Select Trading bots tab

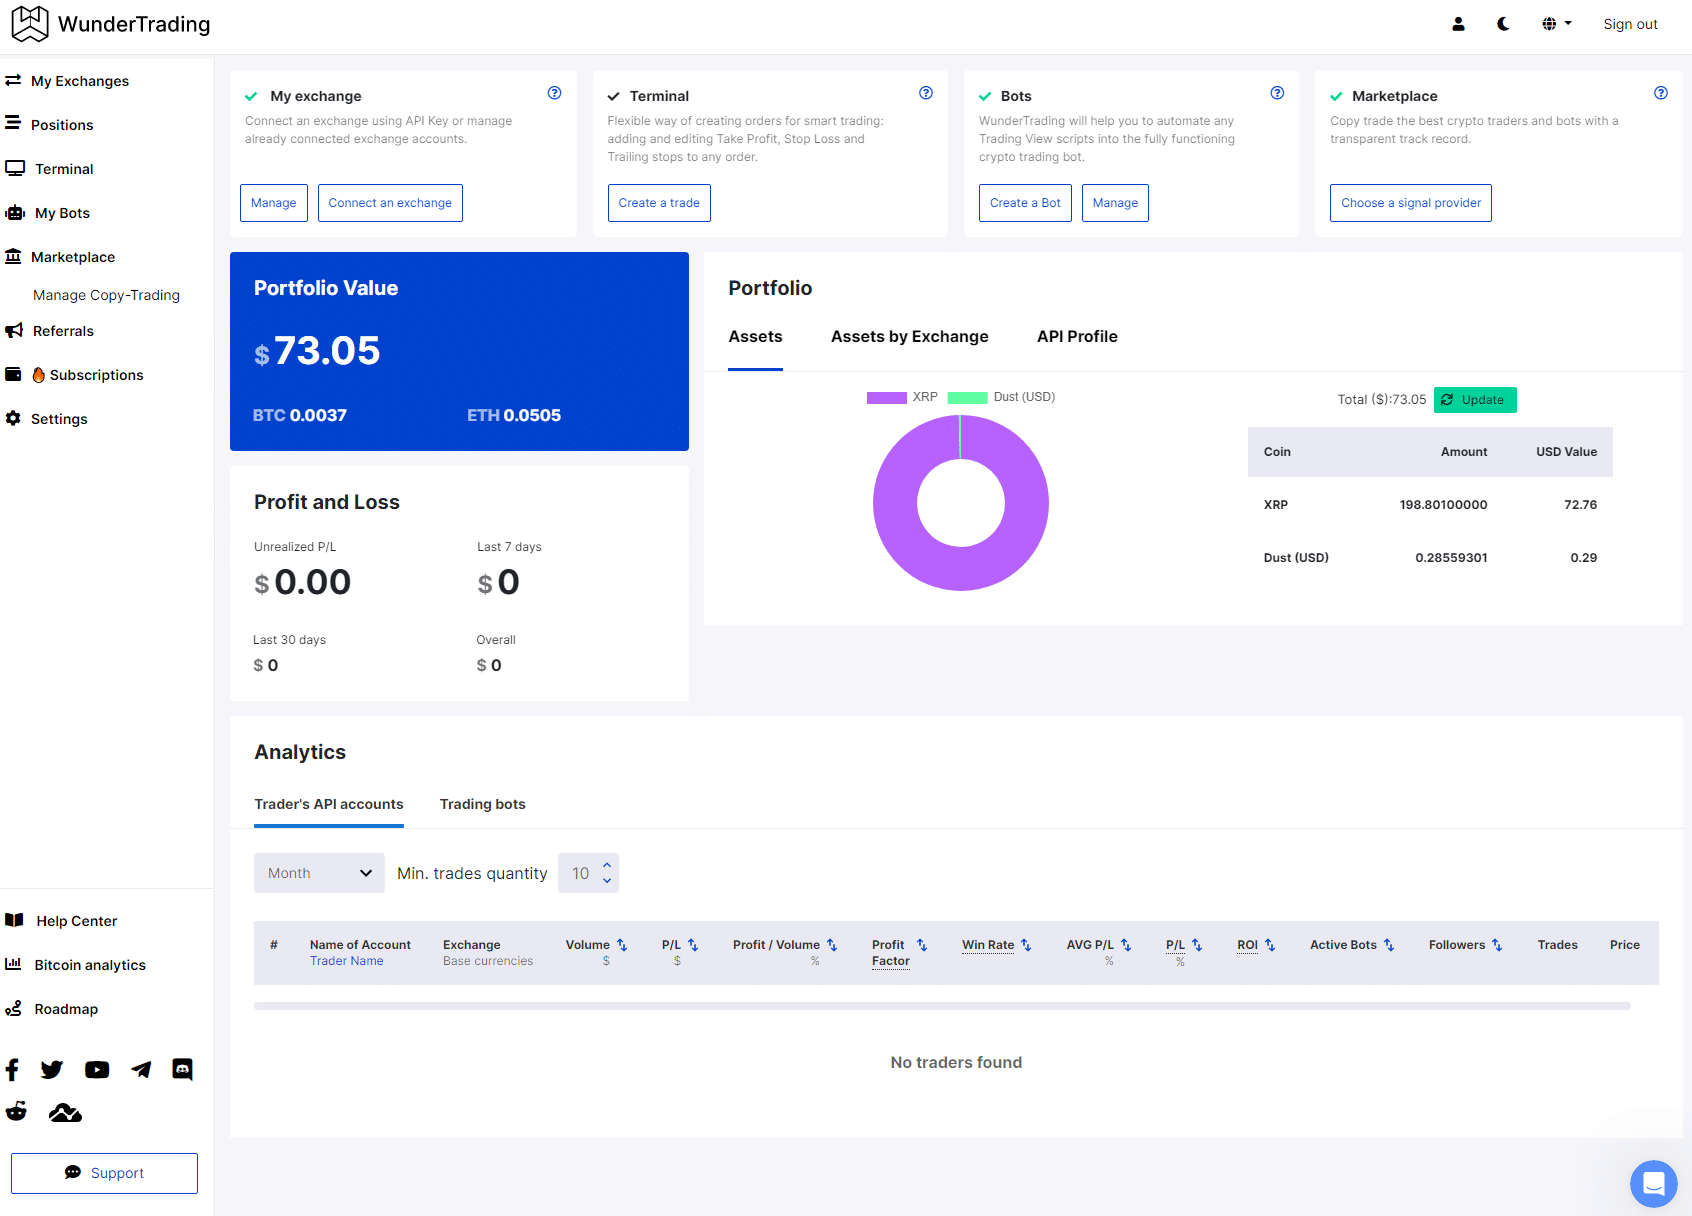[x=482, y=804]
